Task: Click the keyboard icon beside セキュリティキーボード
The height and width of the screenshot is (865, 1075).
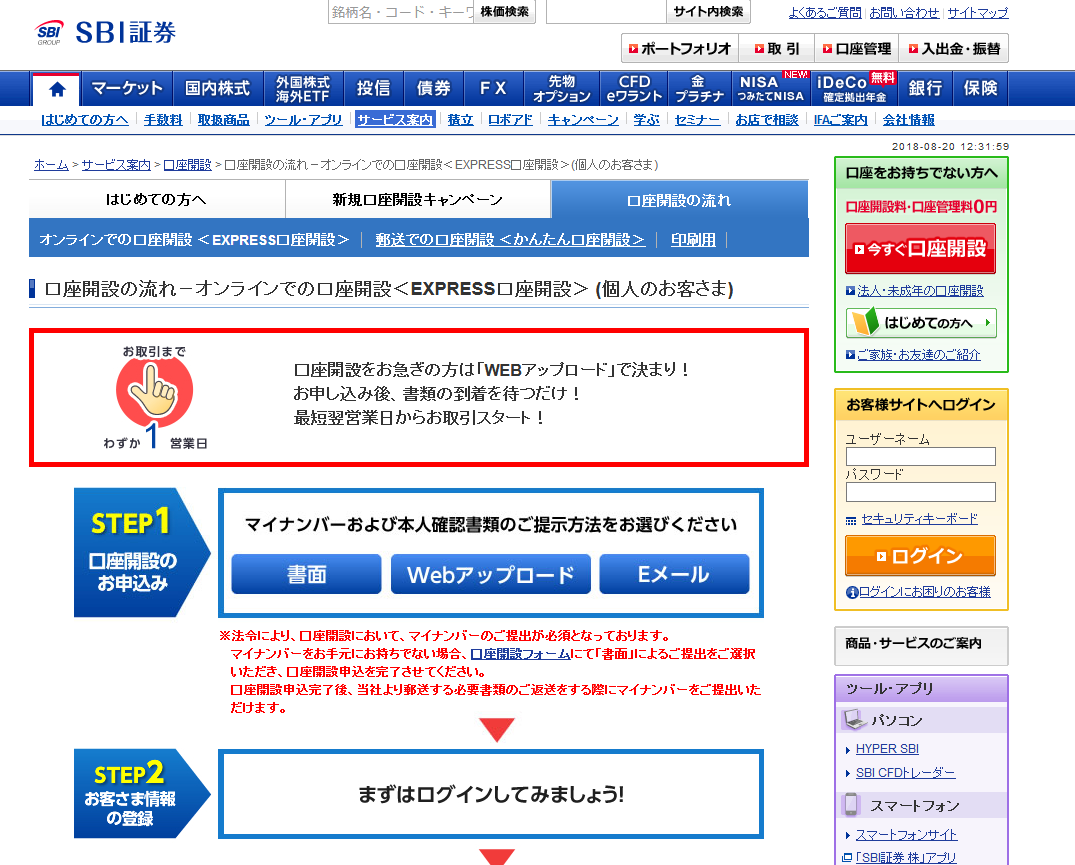Action: pos(851,520)
